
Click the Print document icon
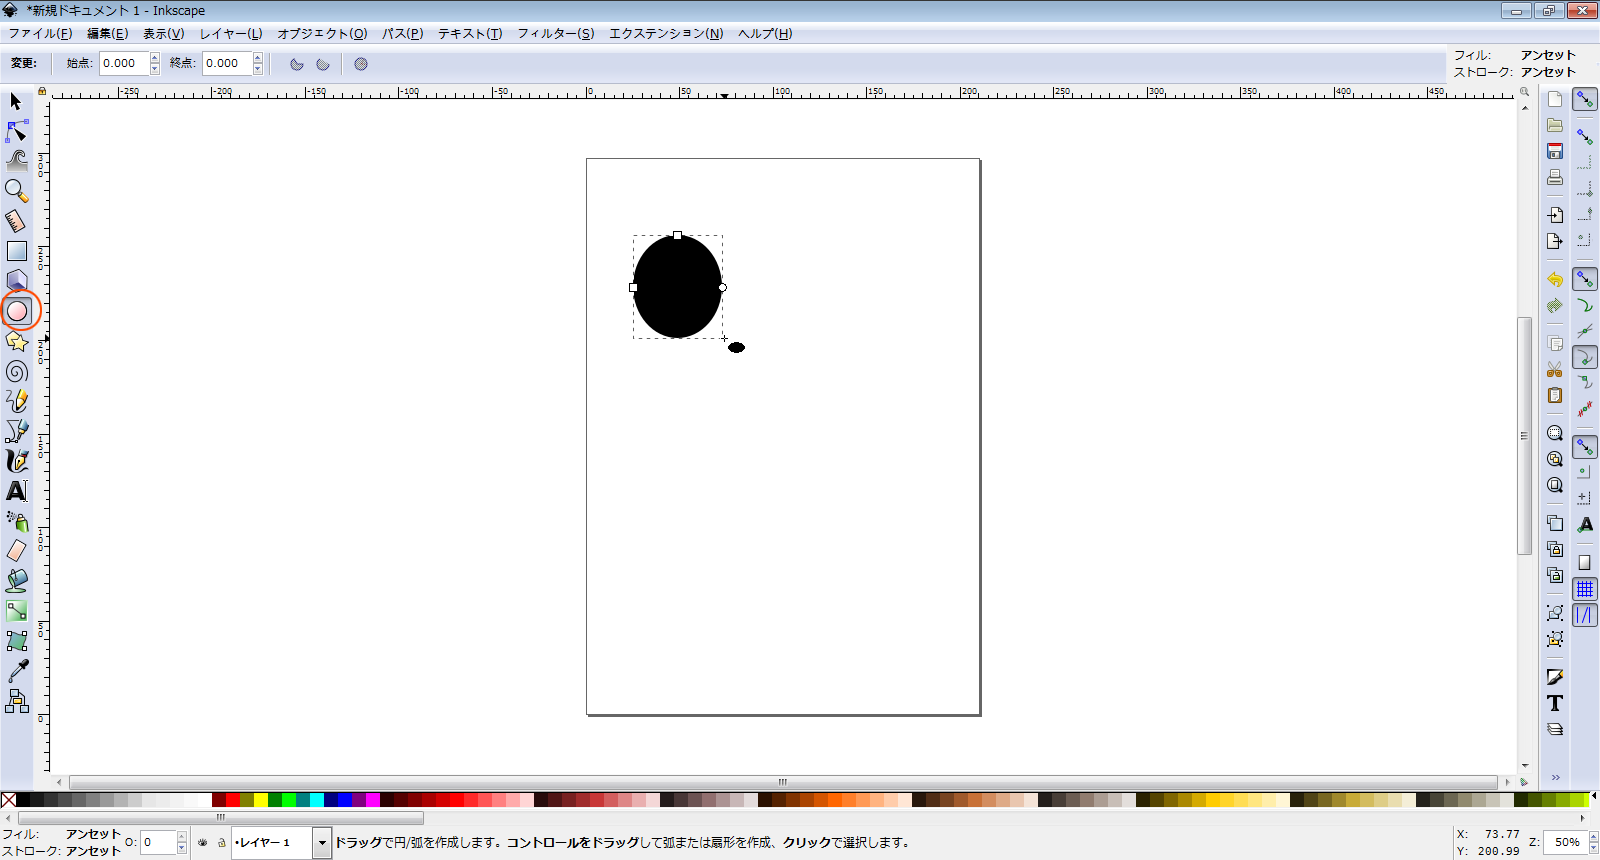pos(1555,178)
